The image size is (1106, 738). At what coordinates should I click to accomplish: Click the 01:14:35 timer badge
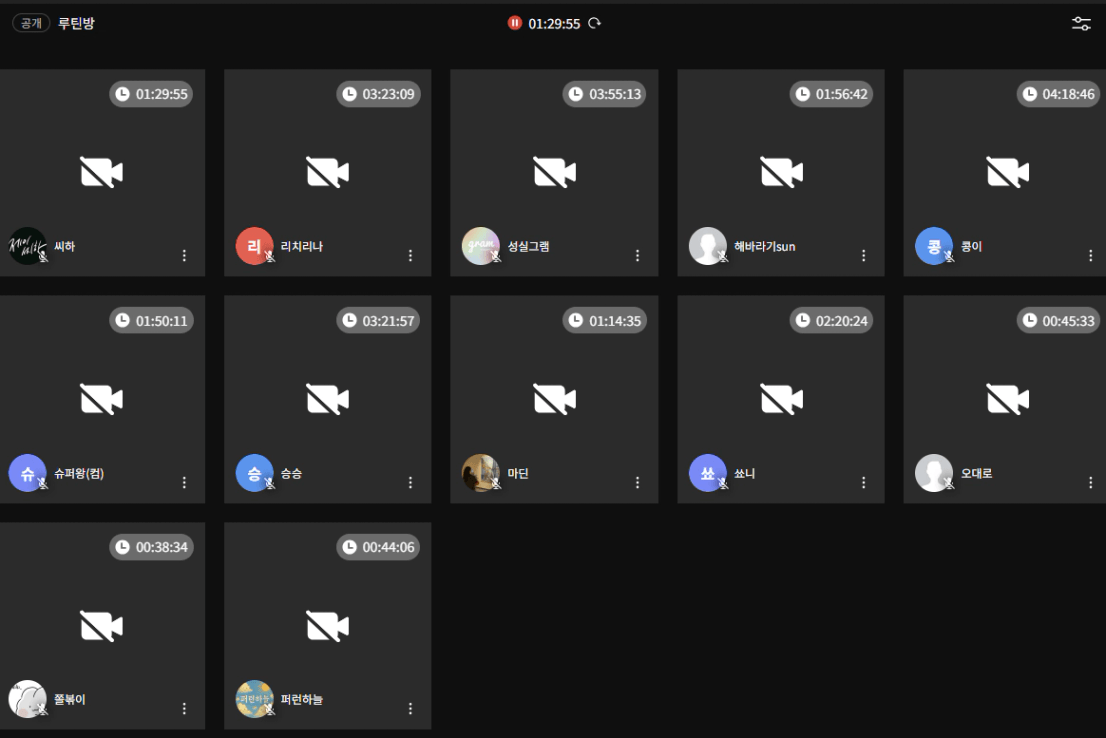click(x=604, y=321)
